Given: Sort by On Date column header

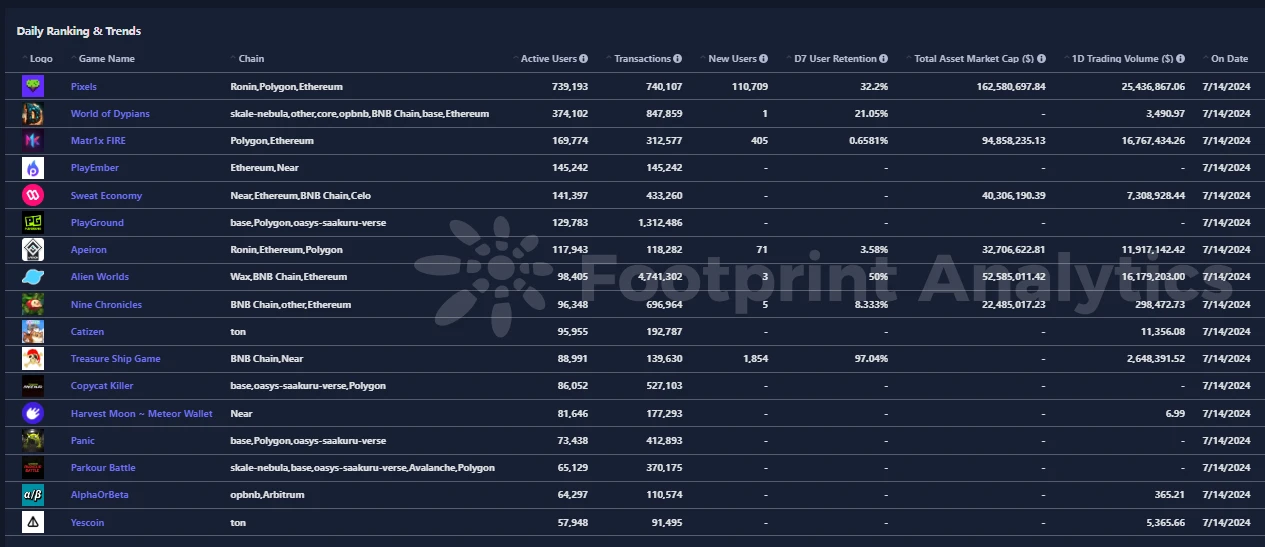Looking at the screenshot, I should point(1229,59).
